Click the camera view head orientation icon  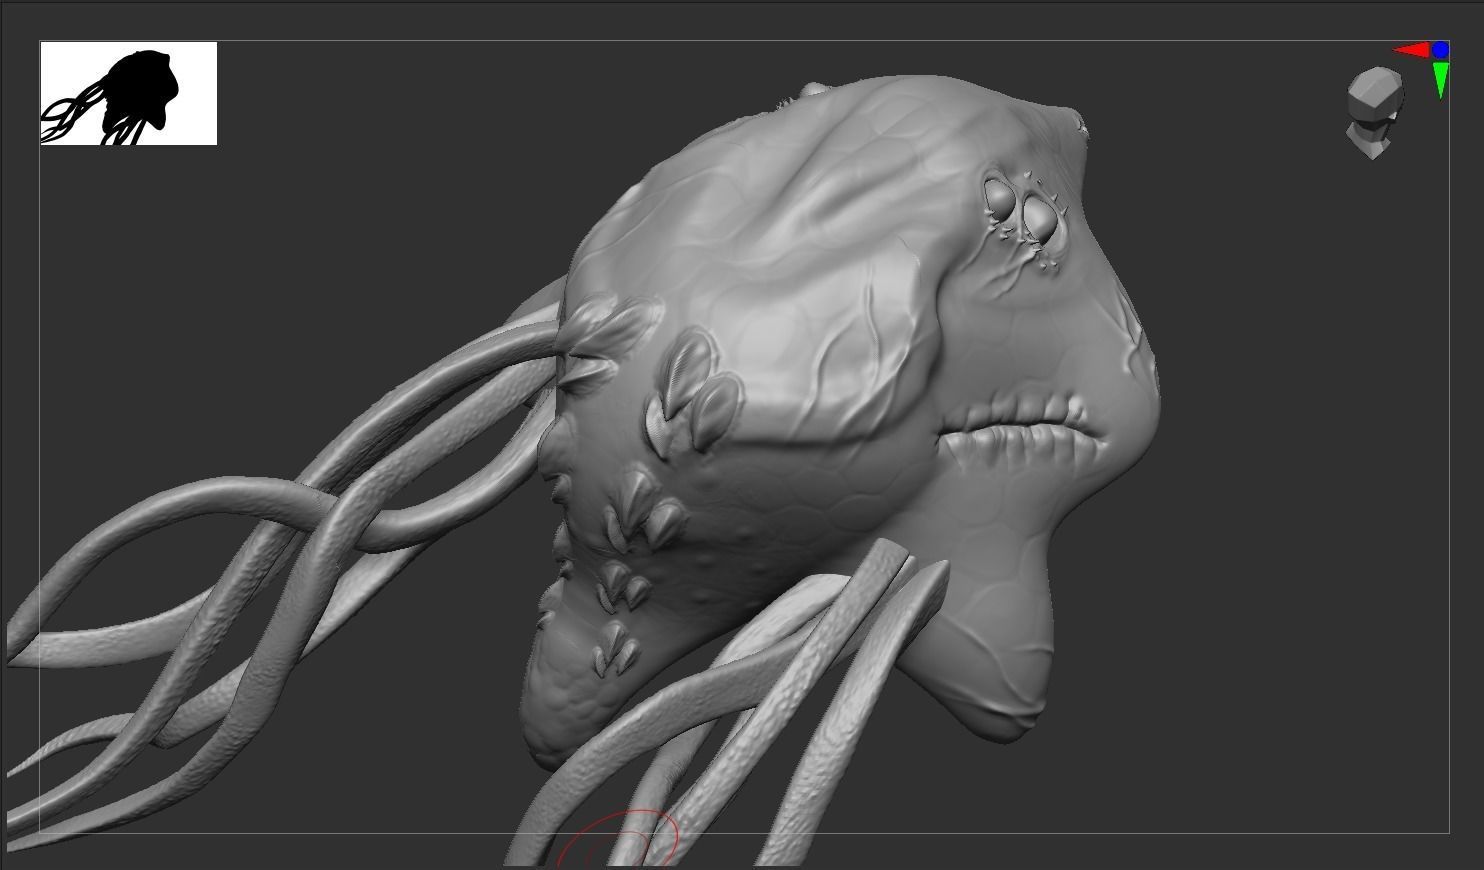[x=1374, y=113]
